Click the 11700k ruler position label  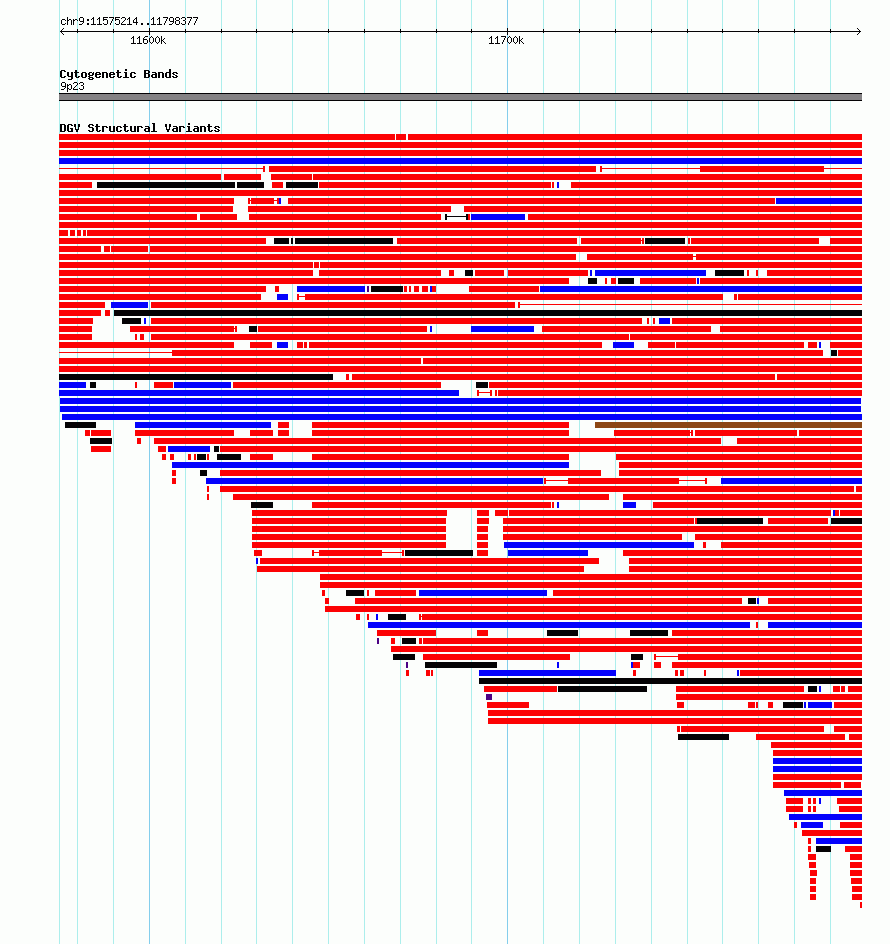(506, 40)
